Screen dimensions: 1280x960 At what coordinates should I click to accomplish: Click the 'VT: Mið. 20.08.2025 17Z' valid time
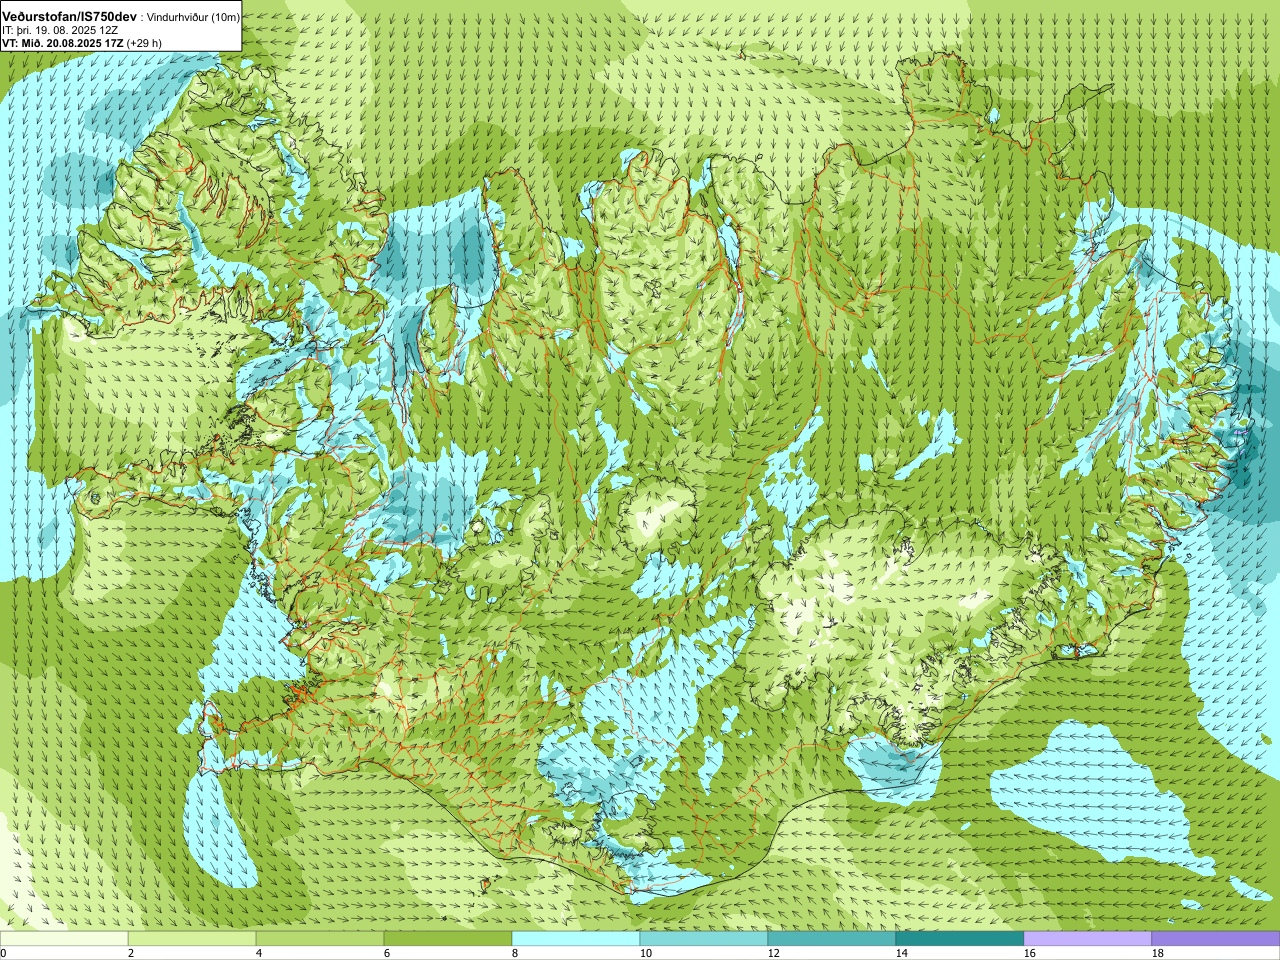point(62,43)
